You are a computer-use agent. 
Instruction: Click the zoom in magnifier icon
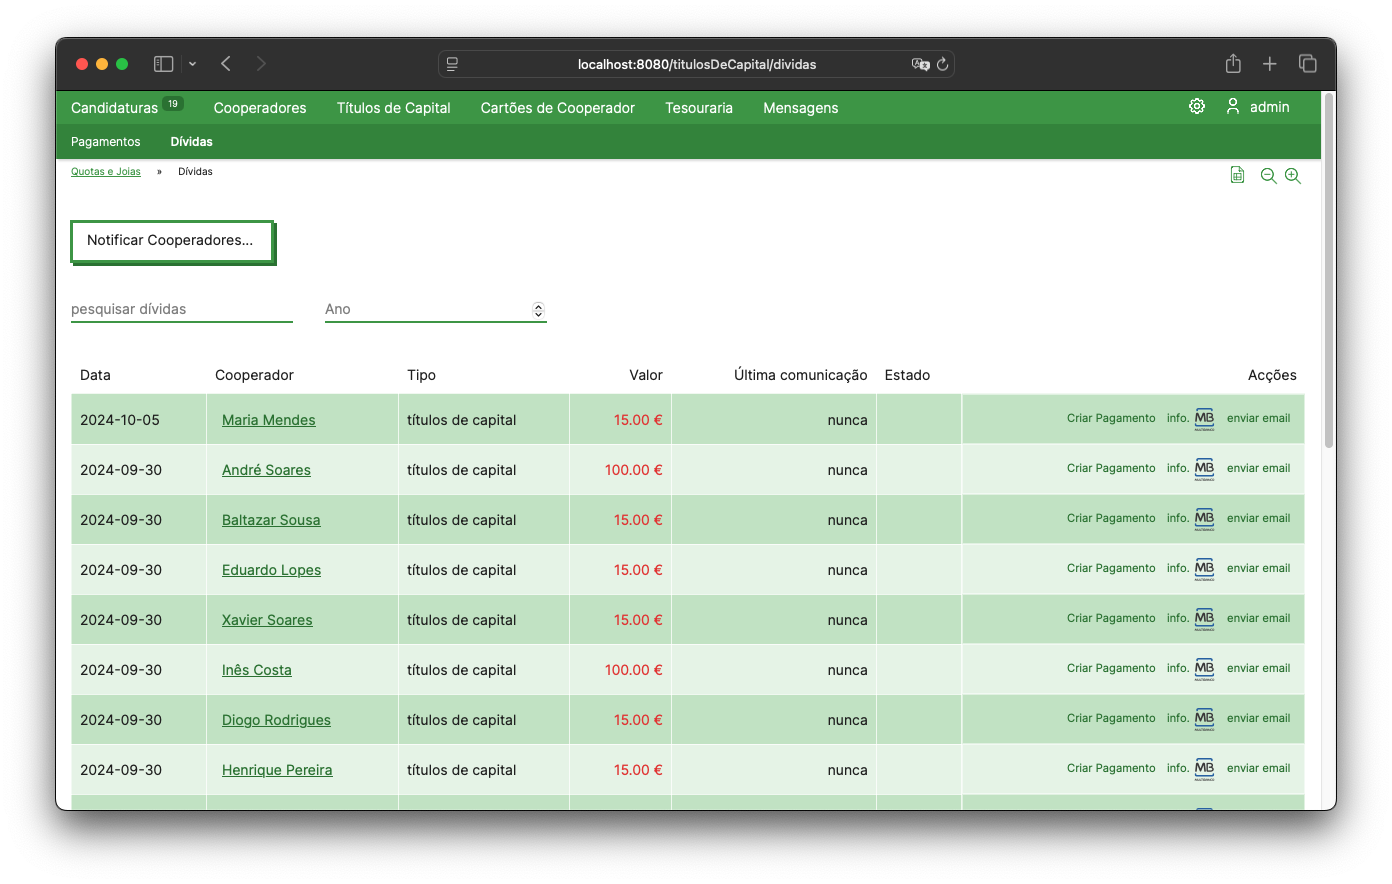pyautogui.click(x=1293, y=176)
